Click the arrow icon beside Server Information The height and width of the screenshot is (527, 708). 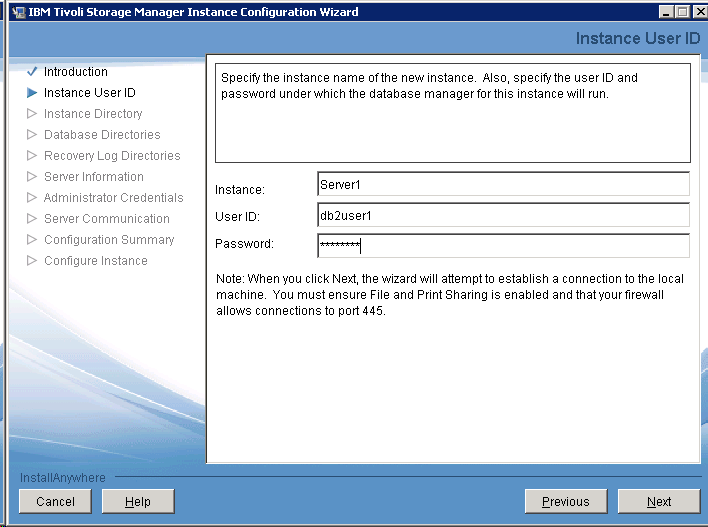[x=32, y=177]
